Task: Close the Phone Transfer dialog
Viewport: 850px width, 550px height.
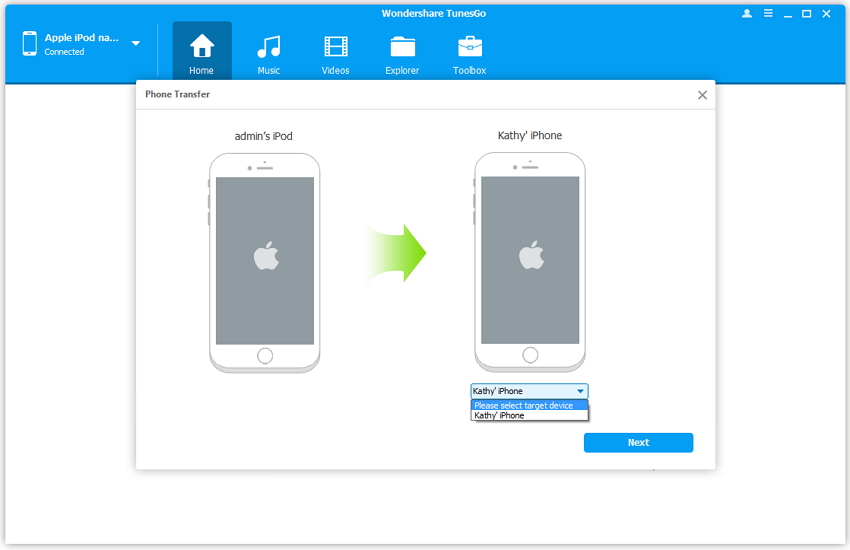Action: pyautogui.click(x=702, y=95)
